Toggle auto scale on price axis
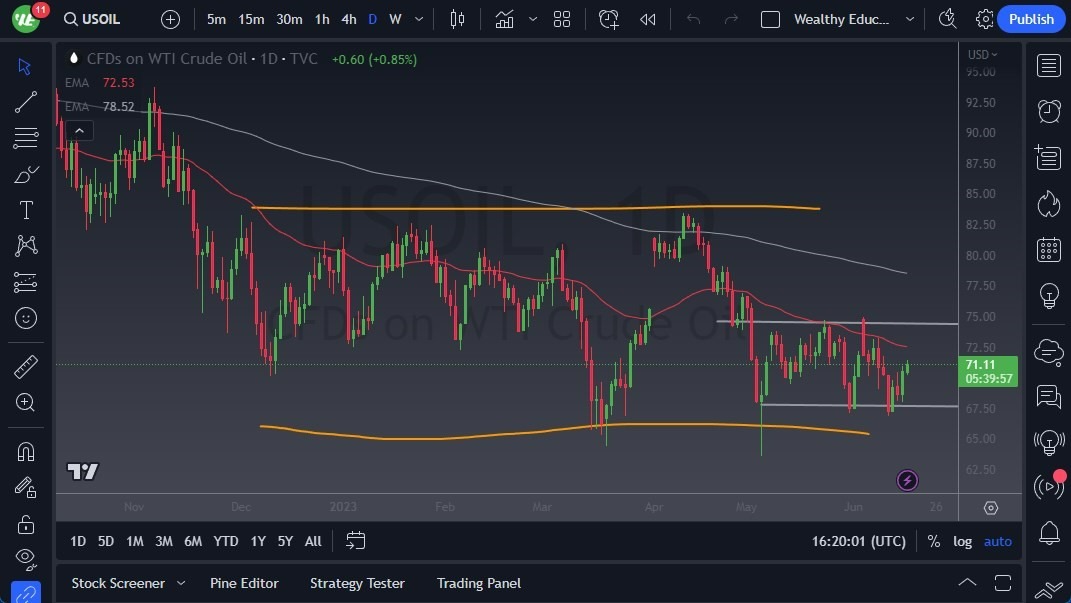1071x603 pixels. (x=998, y=541)
